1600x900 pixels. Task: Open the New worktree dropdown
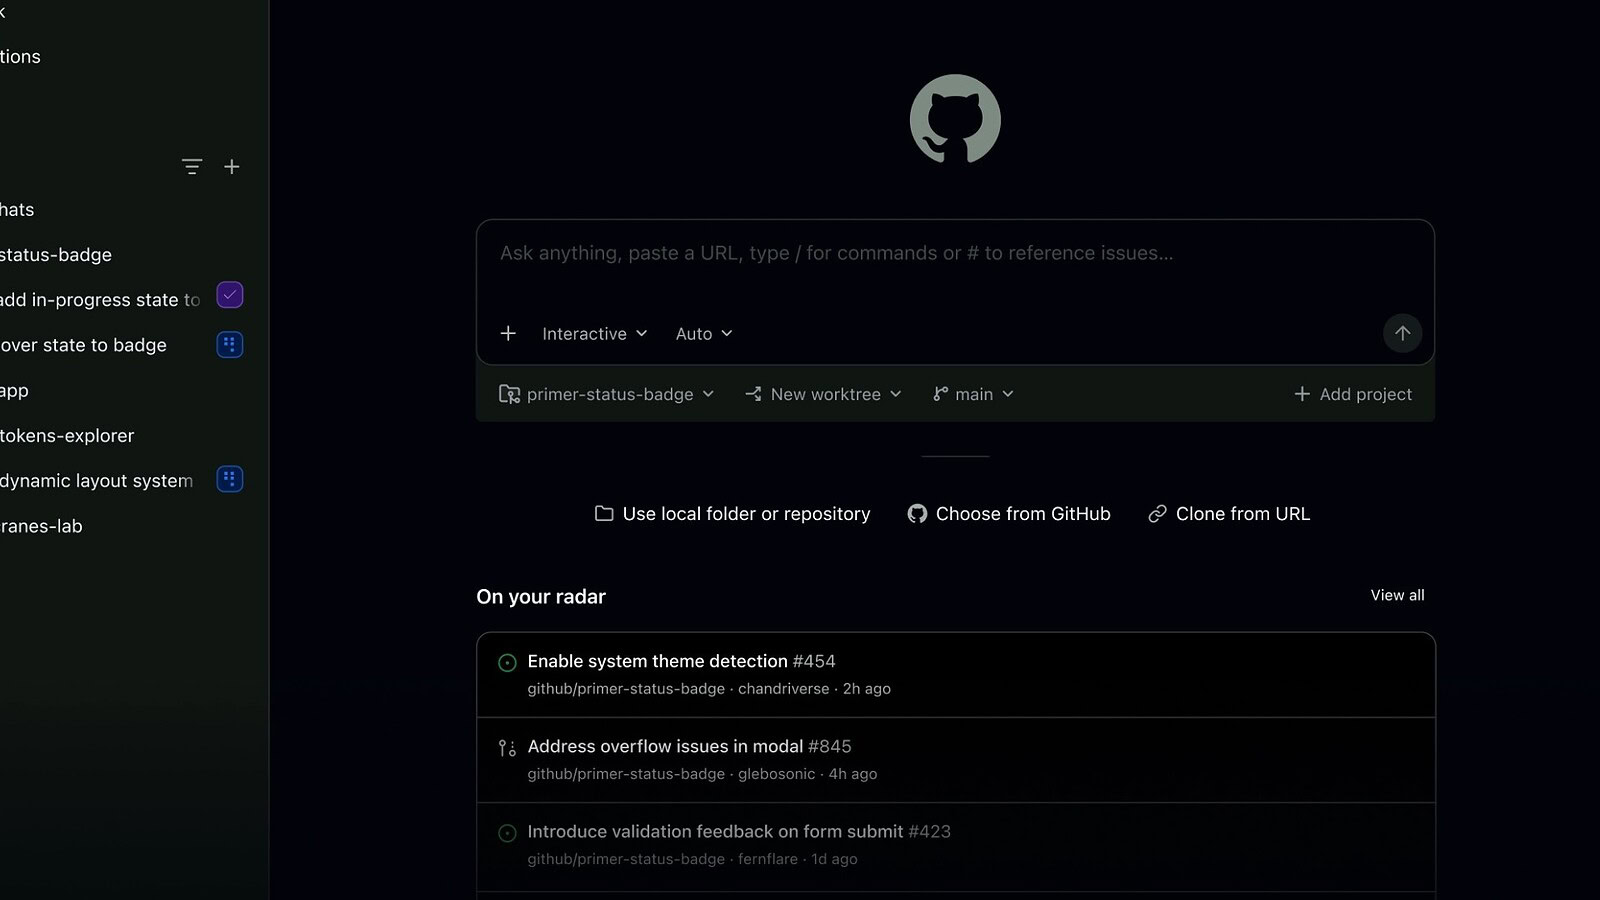(x=823, y=394)
